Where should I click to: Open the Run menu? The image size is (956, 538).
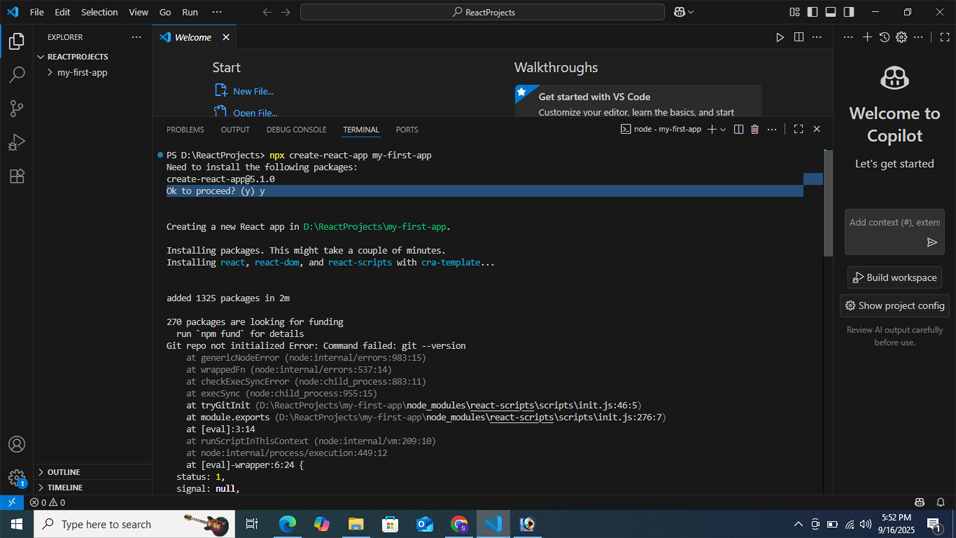190,12
